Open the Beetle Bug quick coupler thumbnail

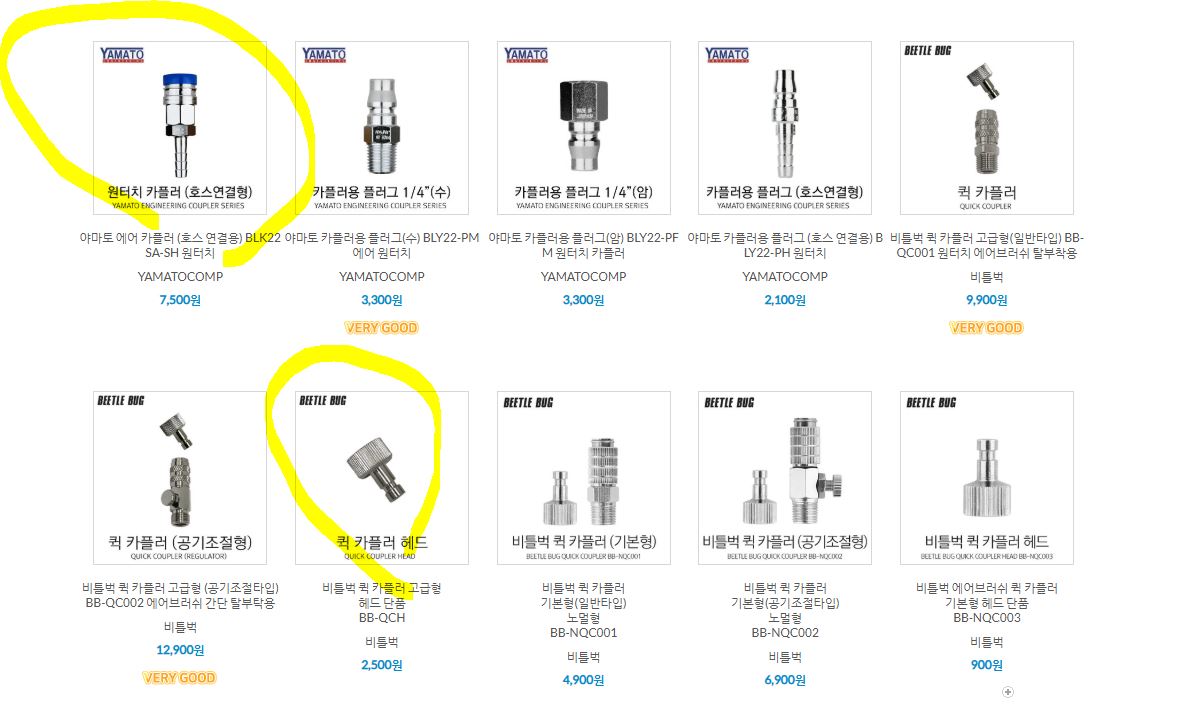986,128
